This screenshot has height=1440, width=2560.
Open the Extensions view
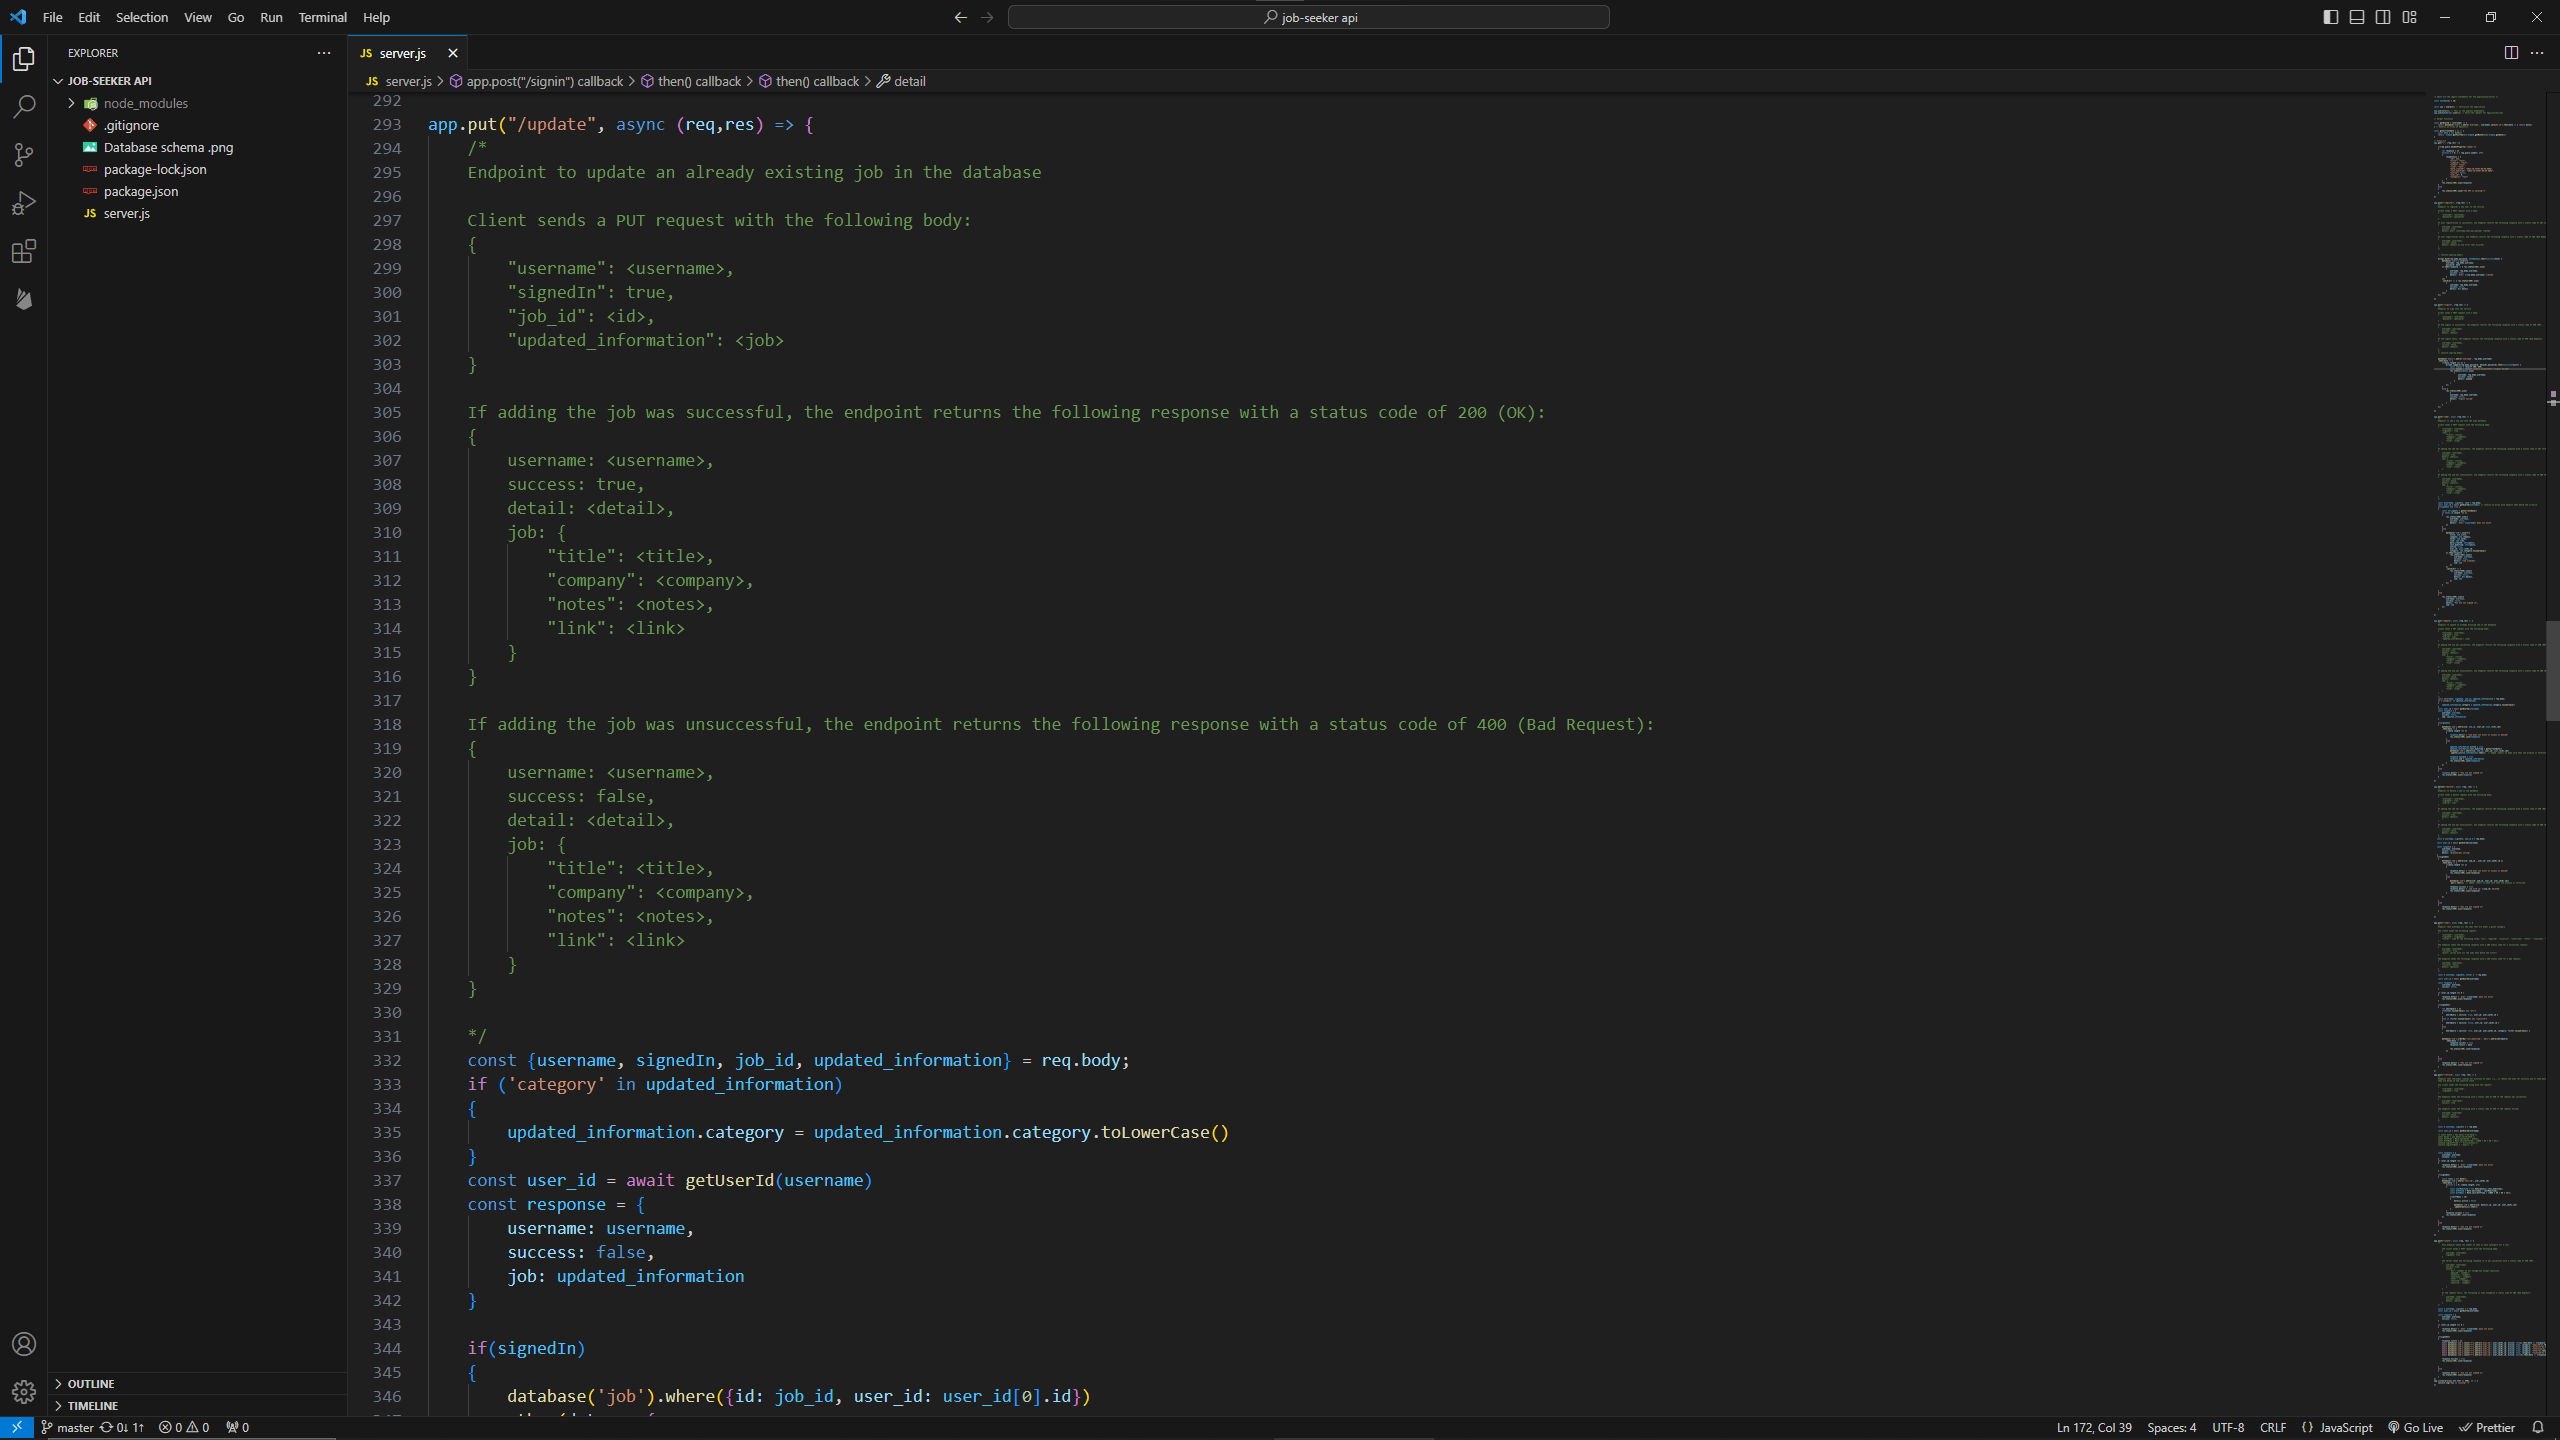pos(24,251)
